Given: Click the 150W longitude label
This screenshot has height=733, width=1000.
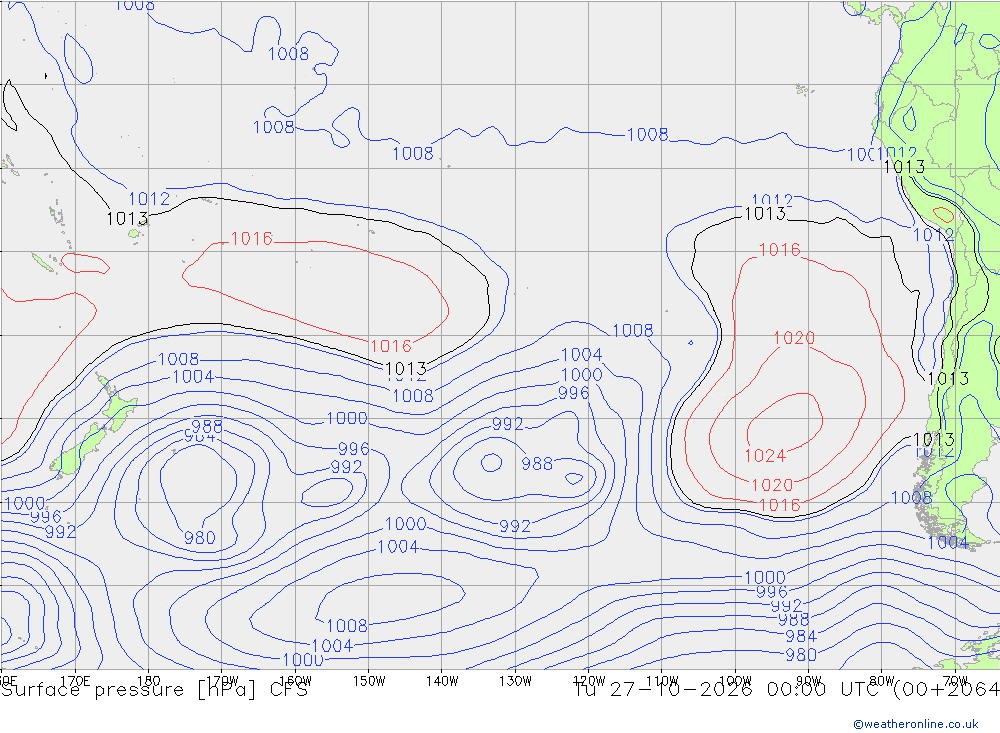Looking at the screenshot, I should tap(369, 681).
